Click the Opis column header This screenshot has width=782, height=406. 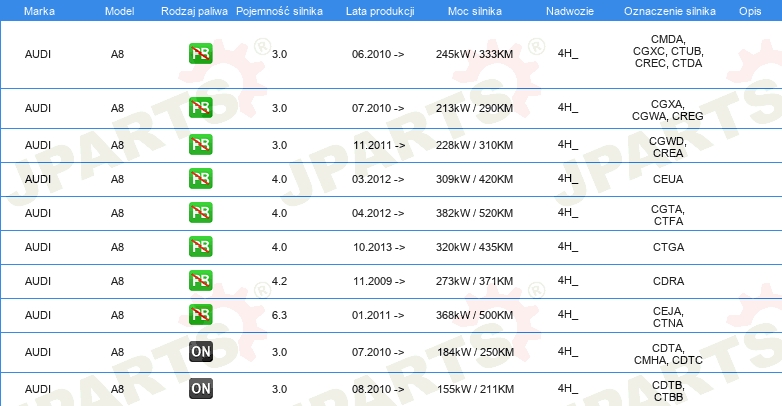[750, 11]
